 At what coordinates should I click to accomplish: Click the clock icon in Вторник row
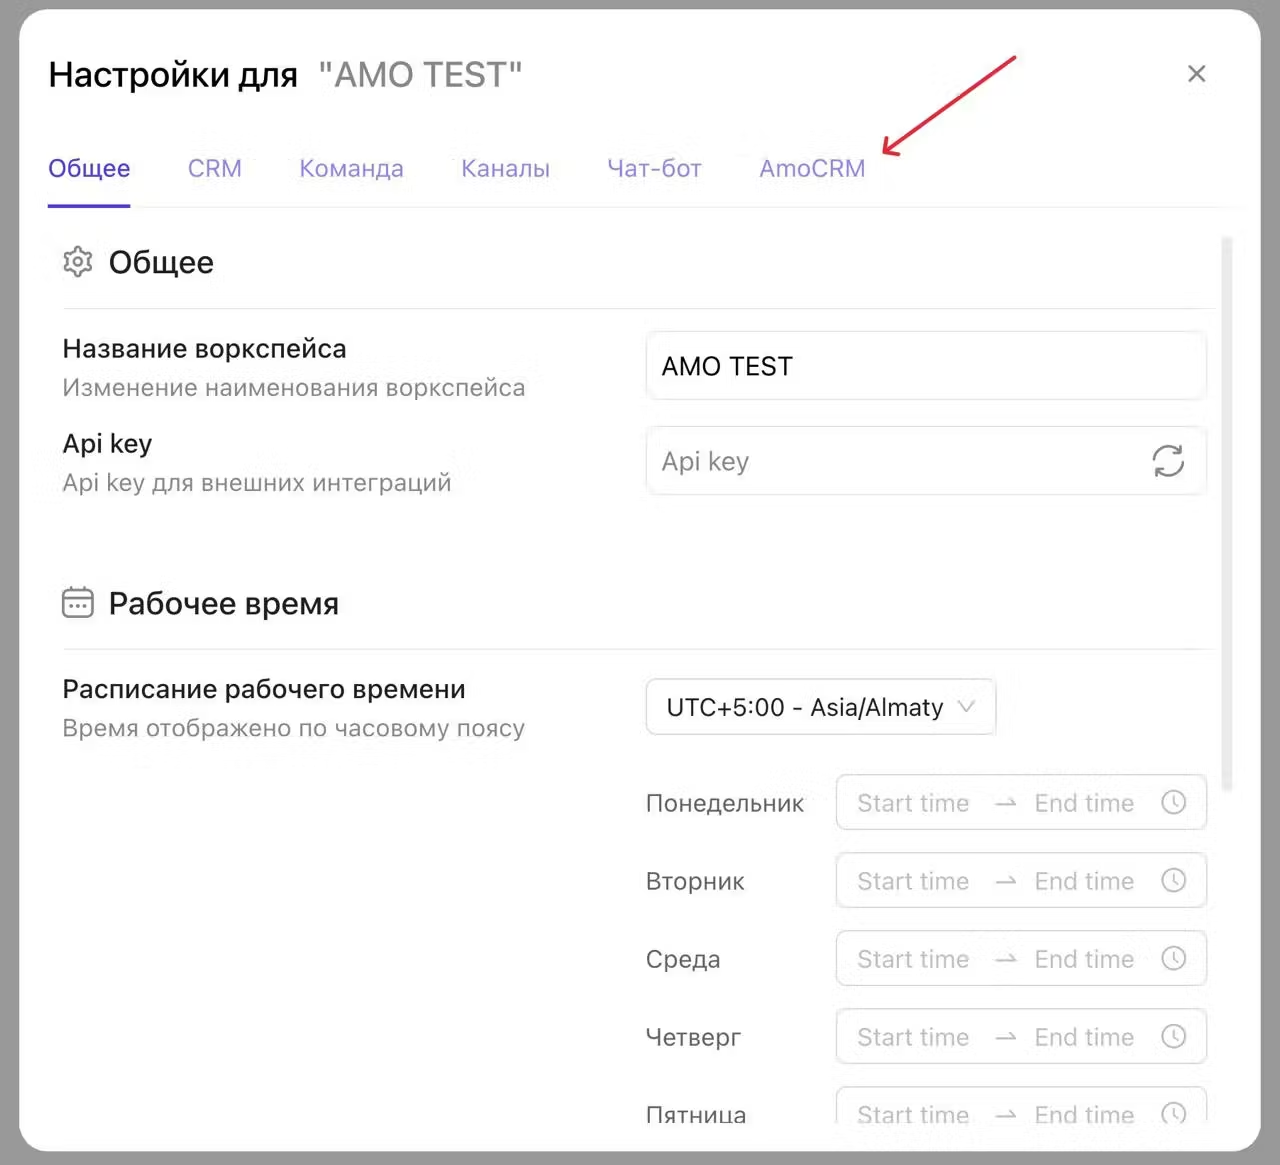click(x=1173, y=880)
